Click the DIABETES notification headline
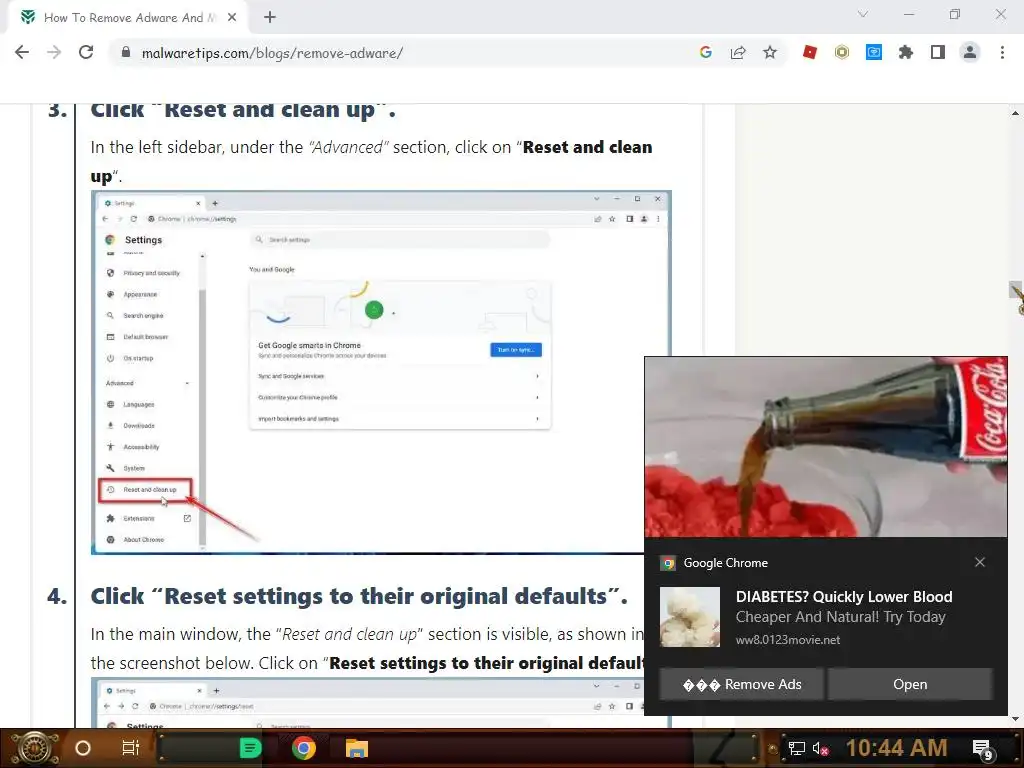The image size is (1024, 768). 844,597
